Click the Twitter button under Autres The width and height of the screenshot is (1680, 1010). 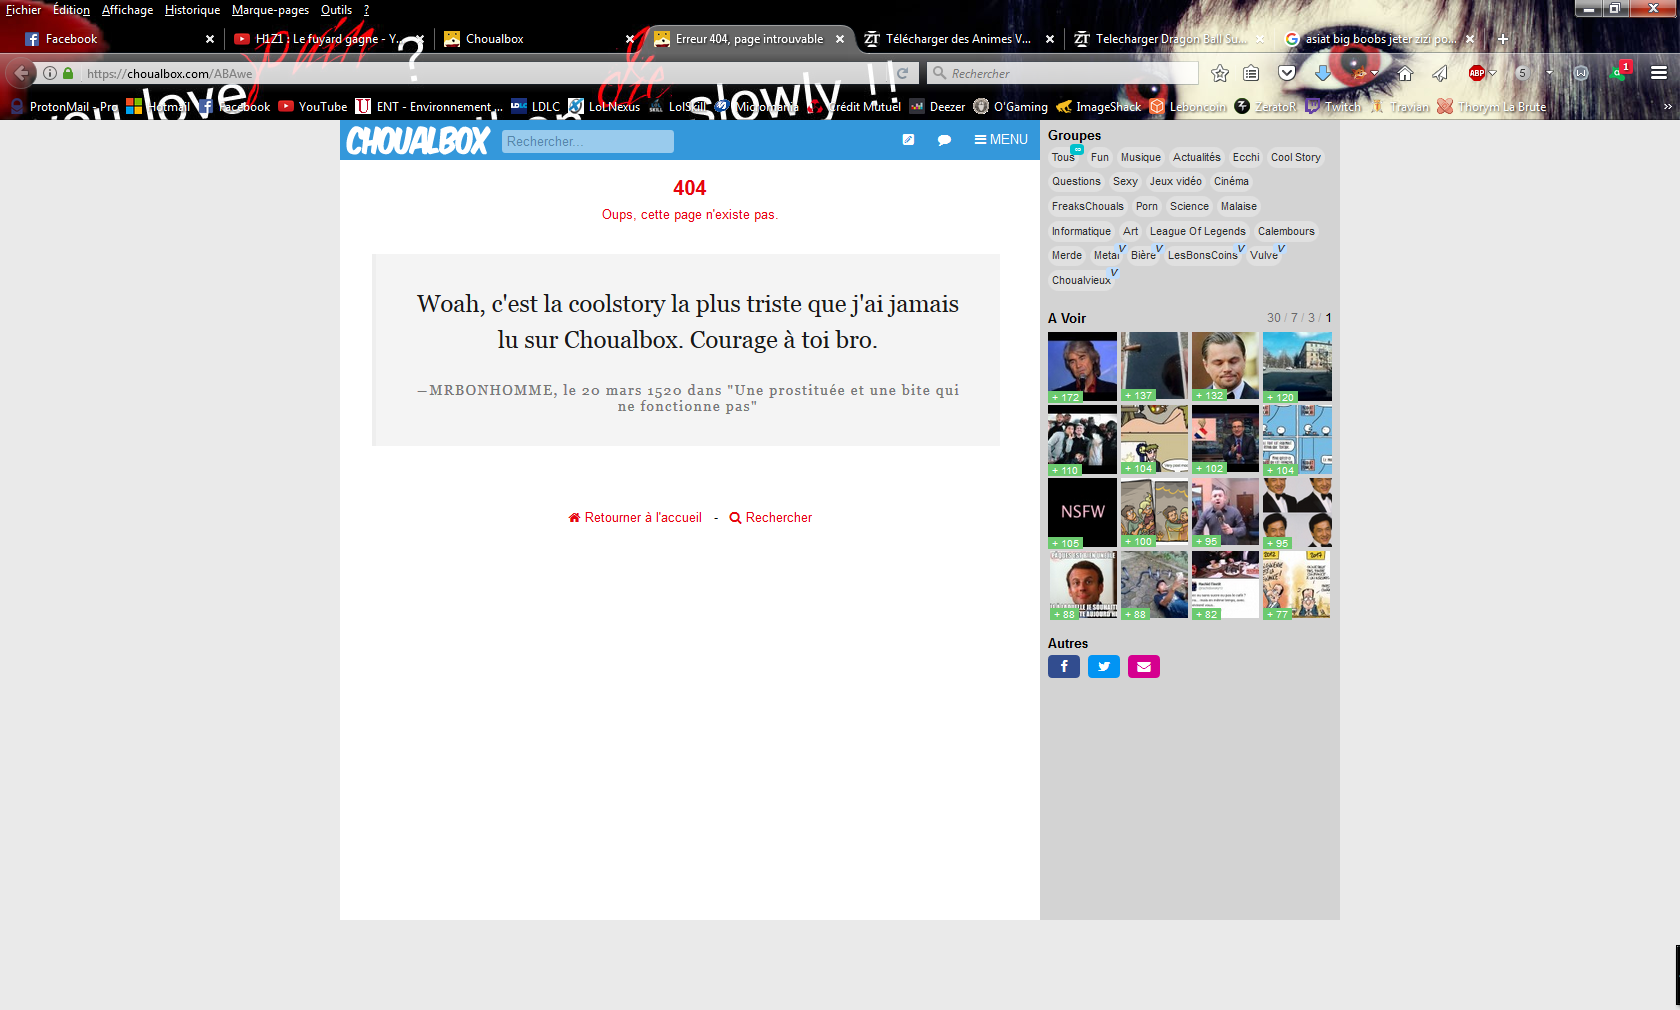click(1103, 667)
